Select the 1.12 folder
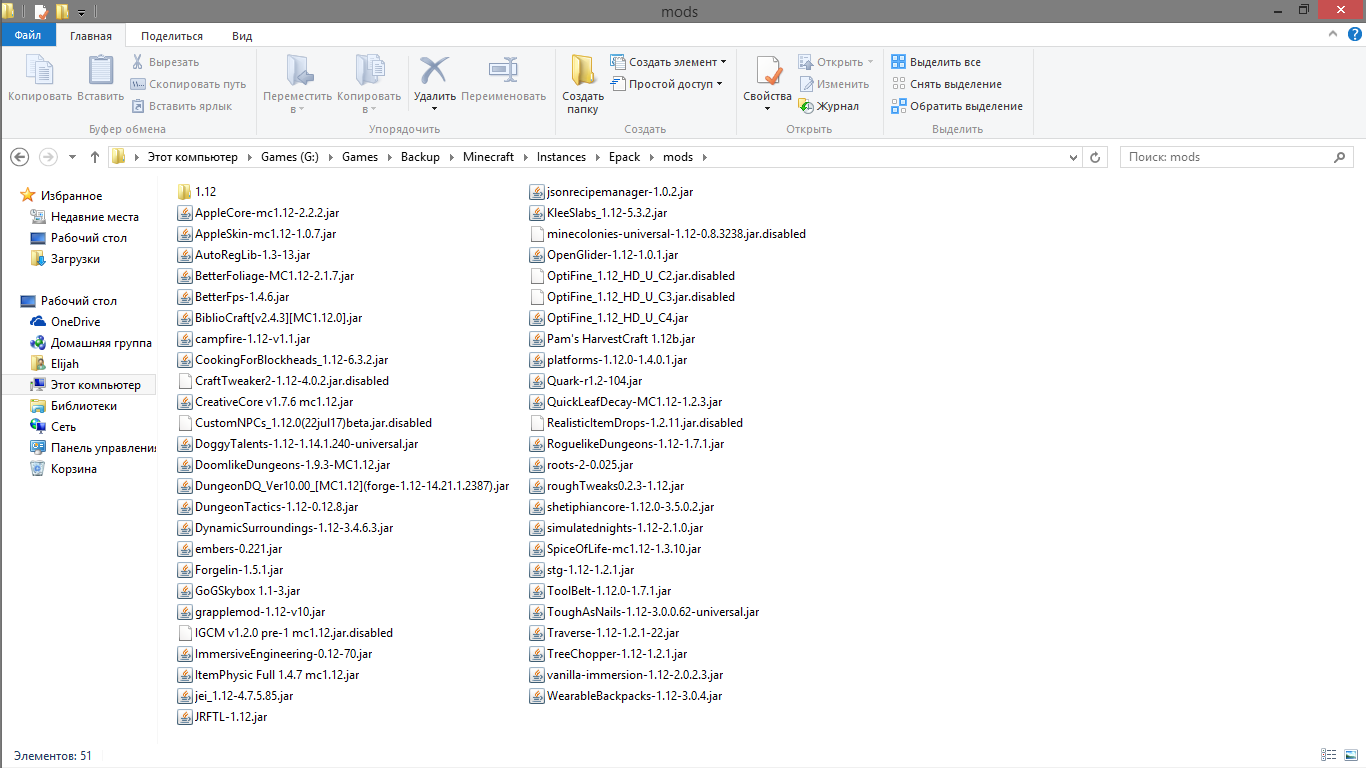Viewport: 1366px width, 768px height. click(x=197, y=191)
